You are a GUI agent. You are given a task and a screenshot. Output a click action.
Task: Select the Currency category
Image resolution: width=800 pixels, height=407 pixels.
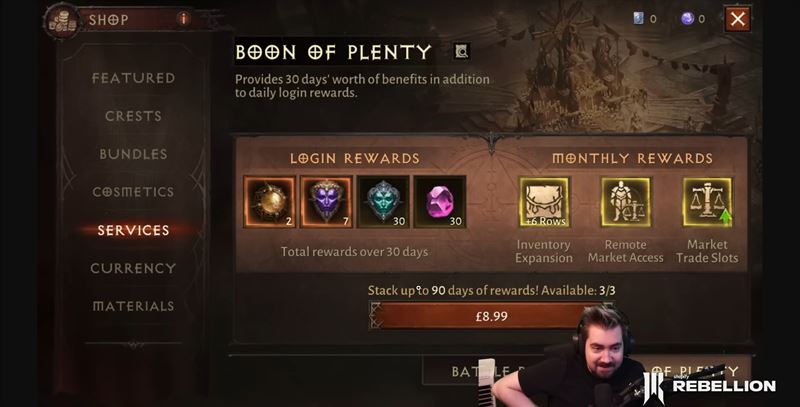point(133,268)
